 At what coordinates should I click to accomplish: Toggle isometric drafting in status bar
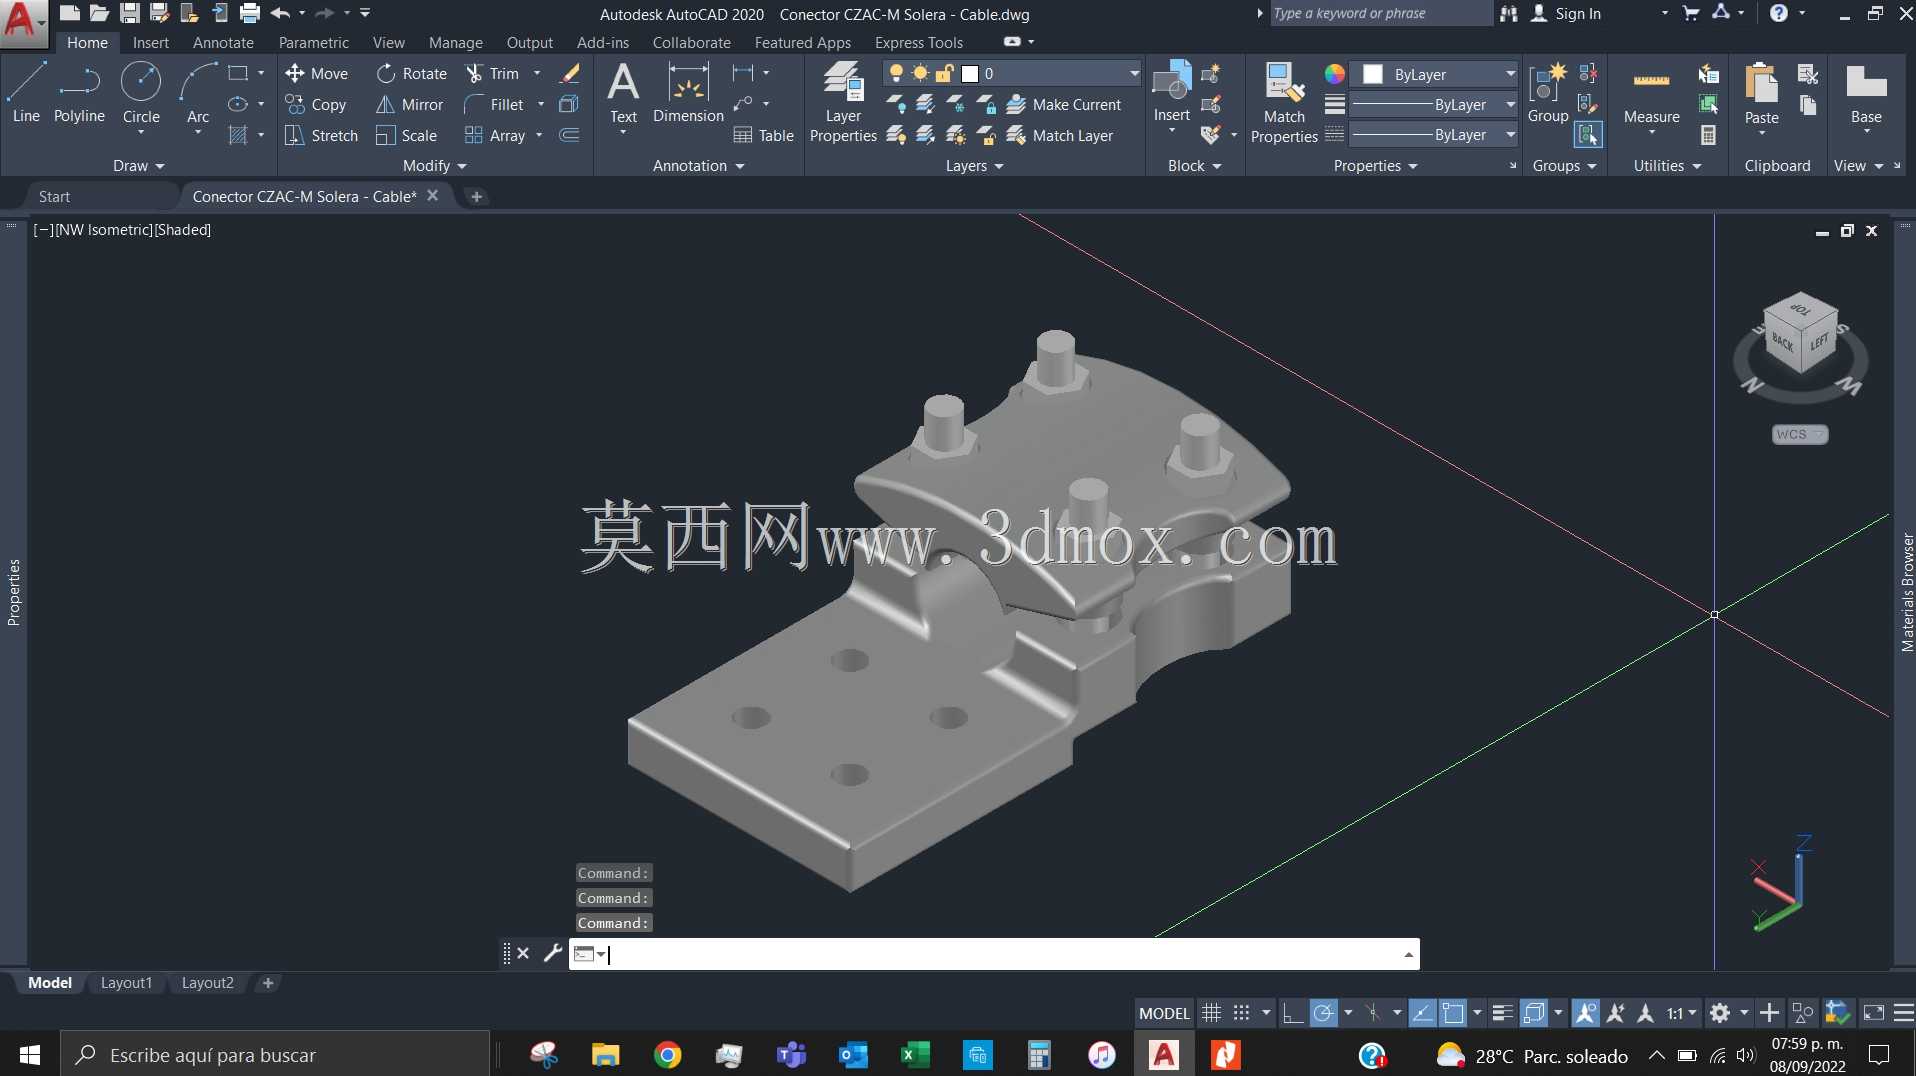pyautogui.click(x=1373, y=1013)
